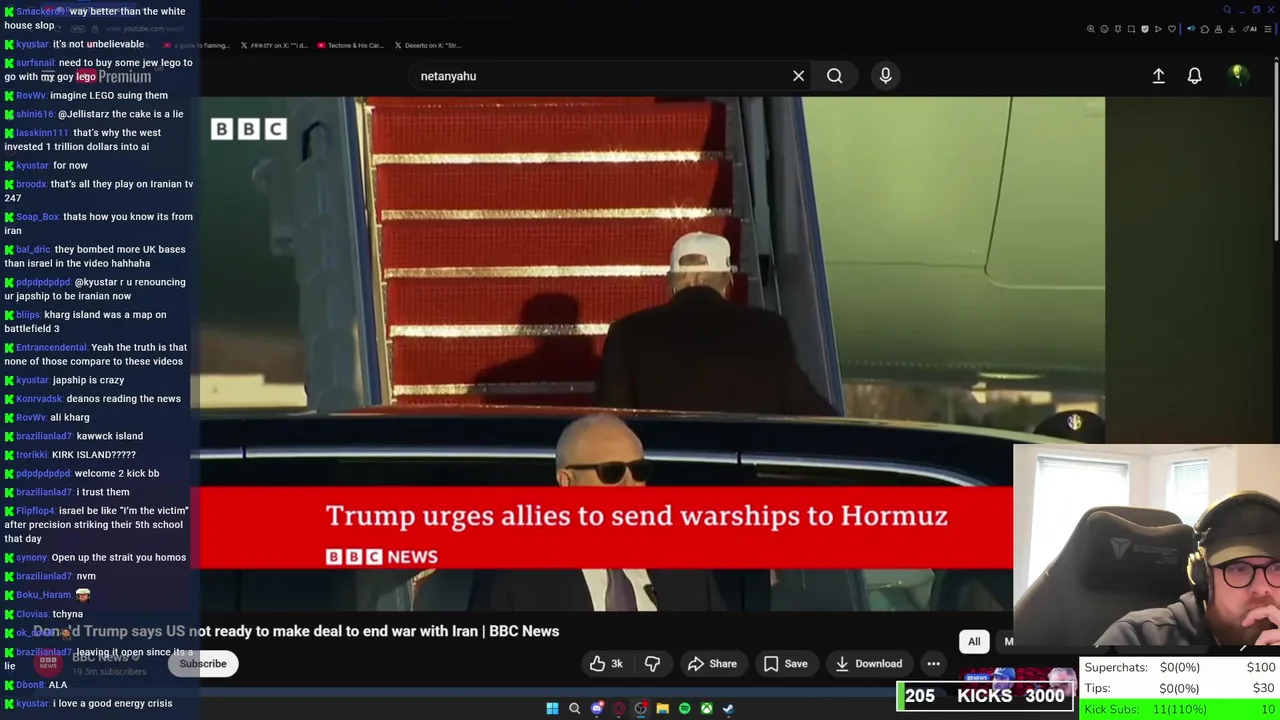Click the pin icon in browser toolbar
The image size is (1280, 720).
pos(1118,29)
